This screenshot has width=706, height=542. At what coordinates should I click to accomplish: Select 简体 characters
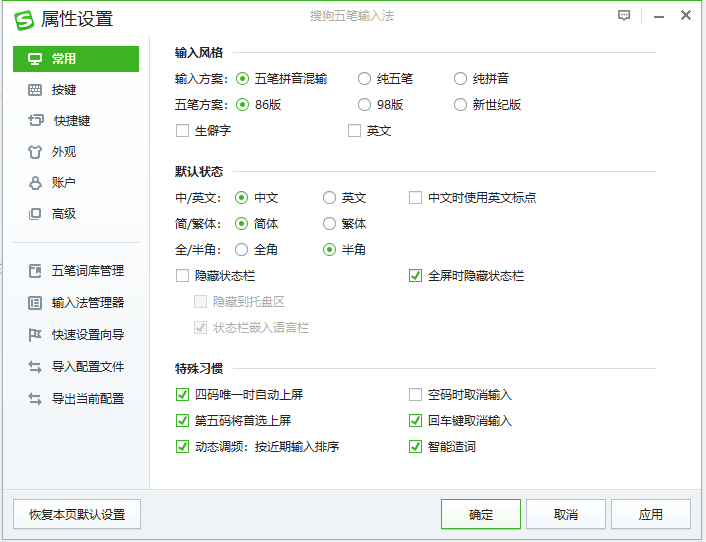click(x=242, y=224)
